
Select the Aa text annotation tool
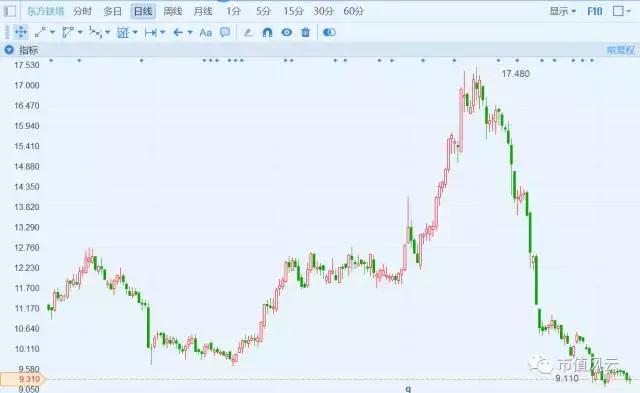point(205,32)
